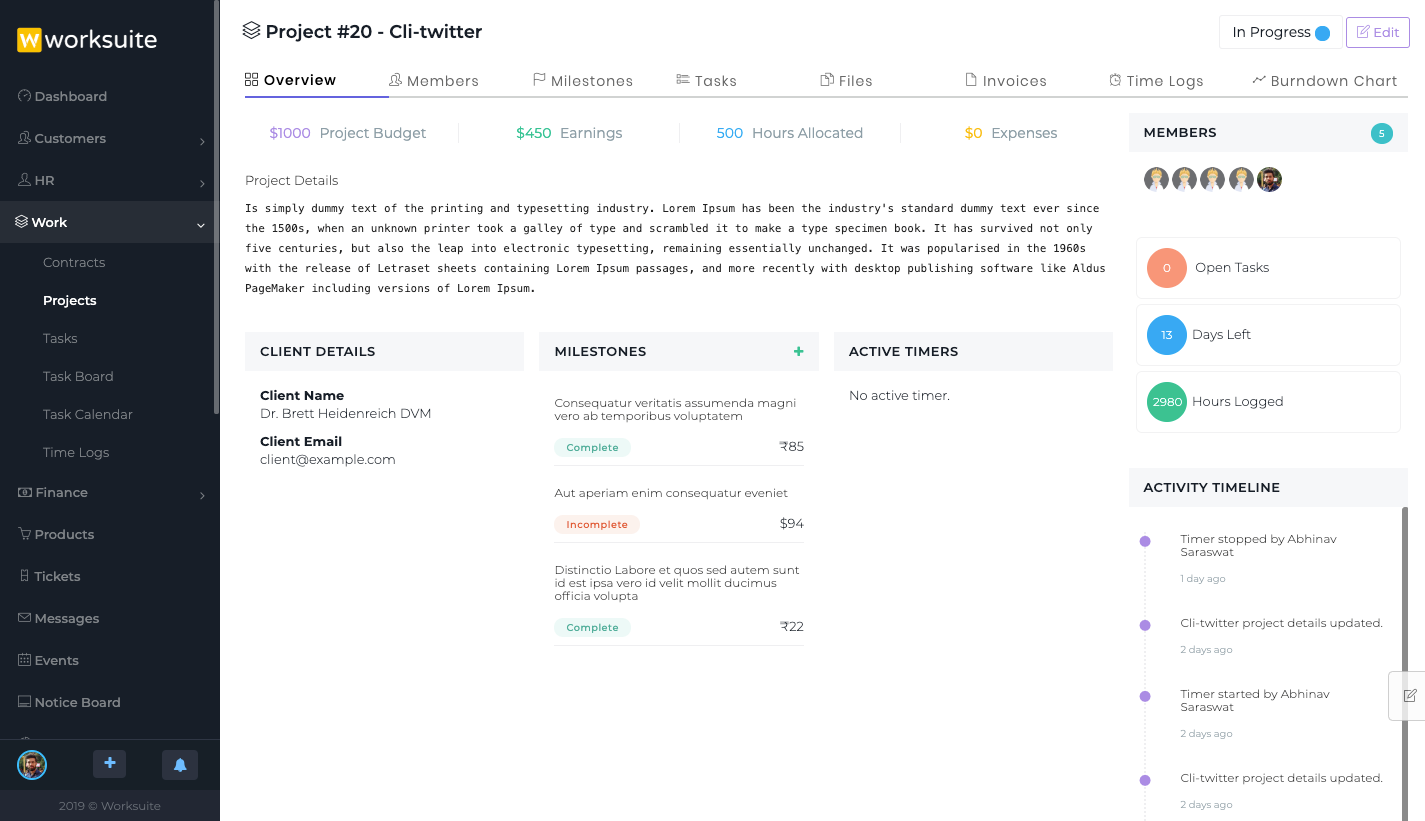This screenshot has width=1425, height=821.
Task: Open the floating sticky note icon
Action: (x=1409, y=695)
